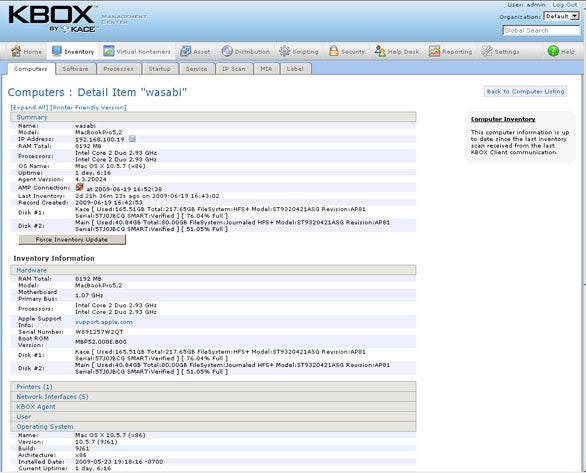Click the Inventory Information heading

(x=54, y=258)
